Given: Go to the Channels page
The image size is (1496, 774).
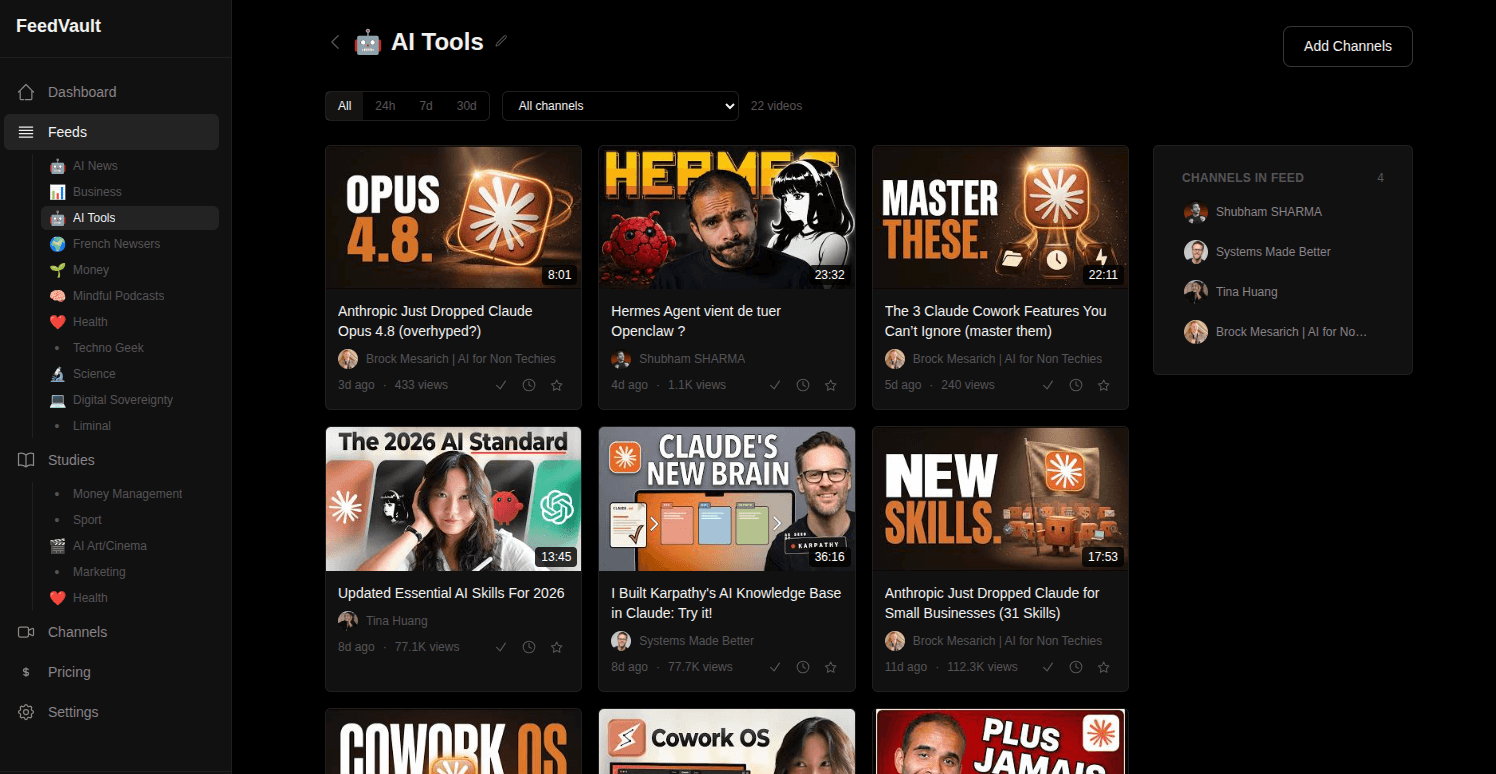Looking at the screenshot, I should point(112,632).
